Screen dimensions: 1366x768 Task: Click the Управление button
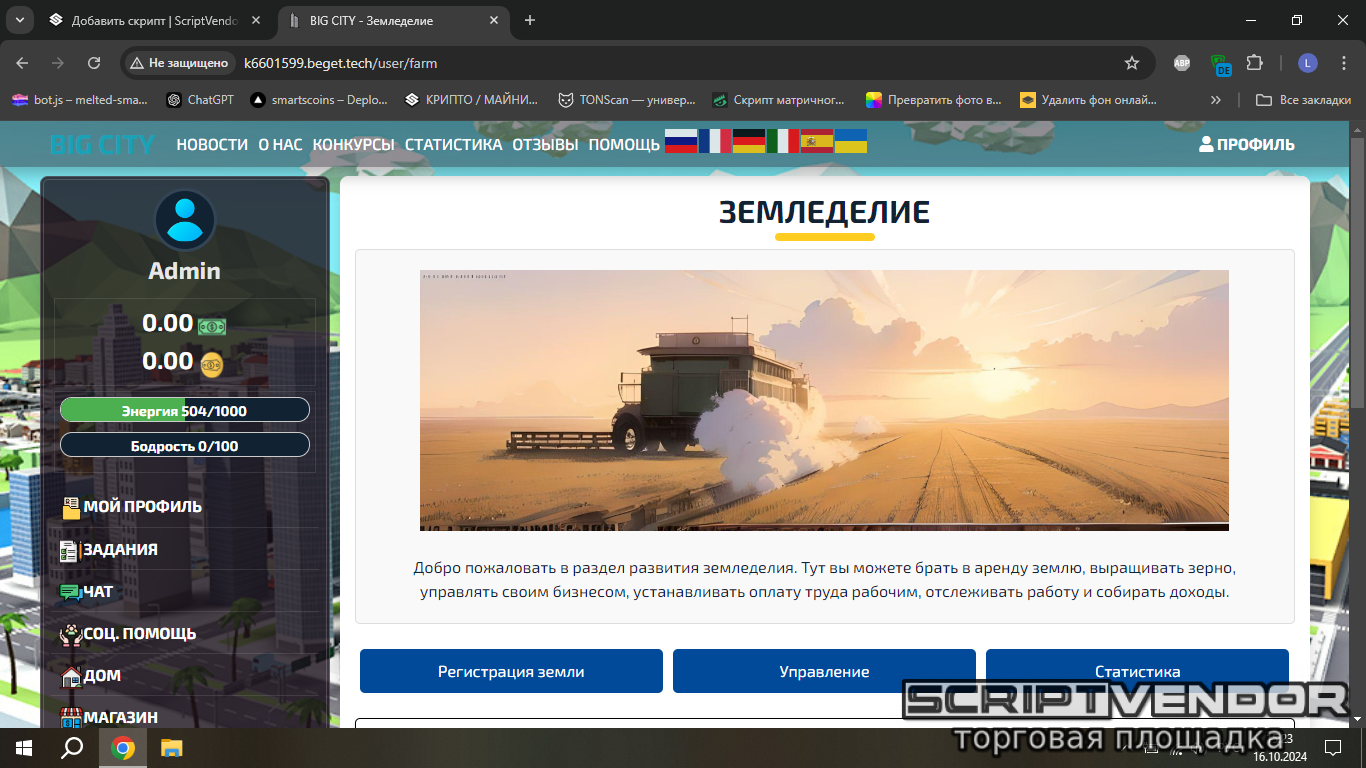(x=824, y=671)
